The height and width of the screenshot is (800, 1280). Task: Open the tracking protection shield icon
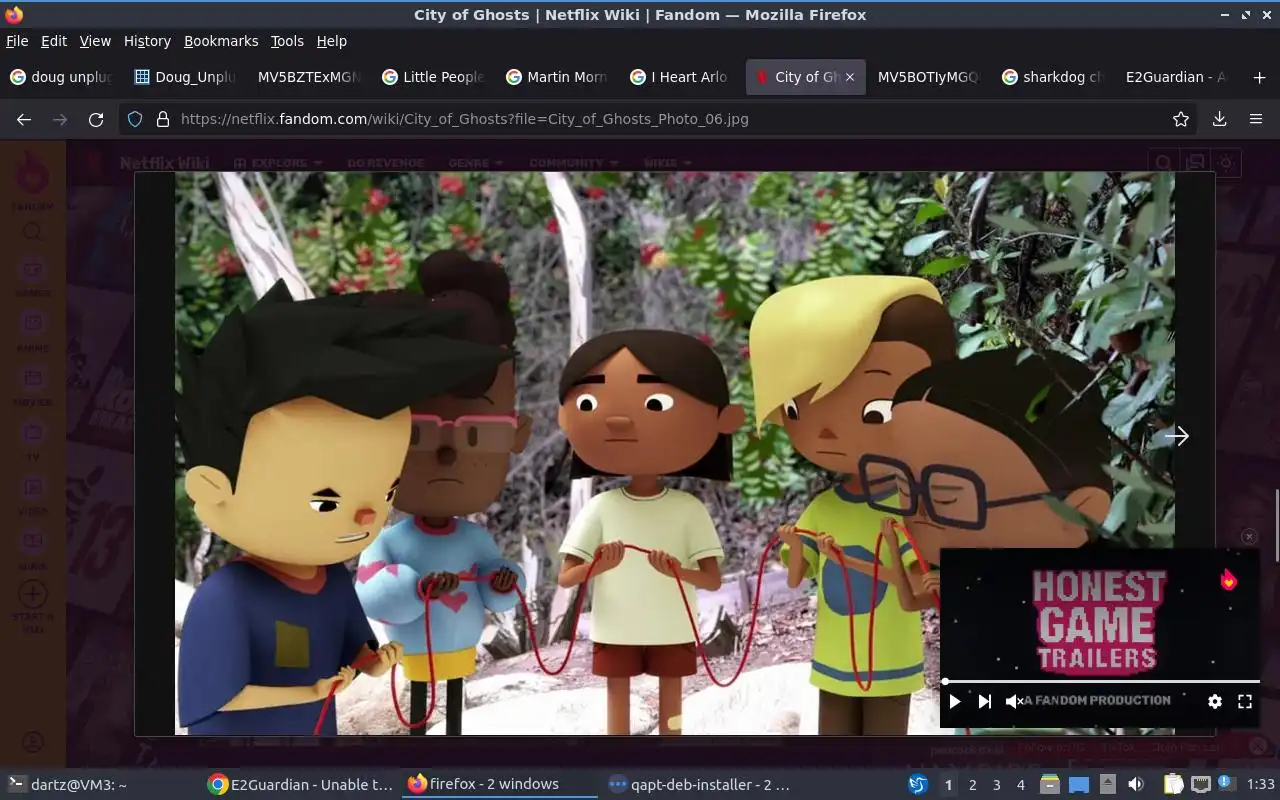tap(135, 119)
